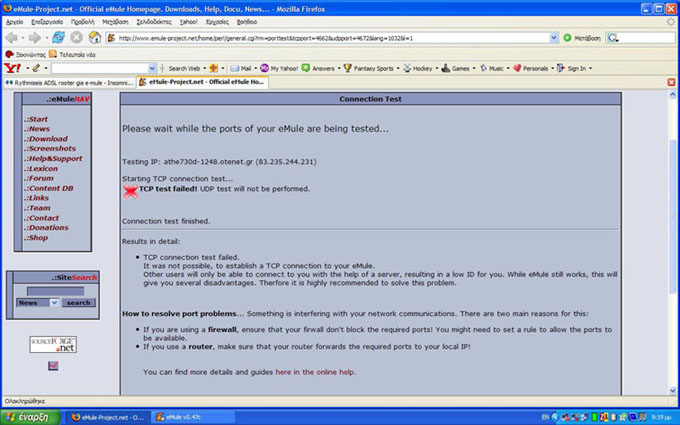Select the eMule-Project.net tab
This screenshot has width=680, height=425.
click(202, 82)
